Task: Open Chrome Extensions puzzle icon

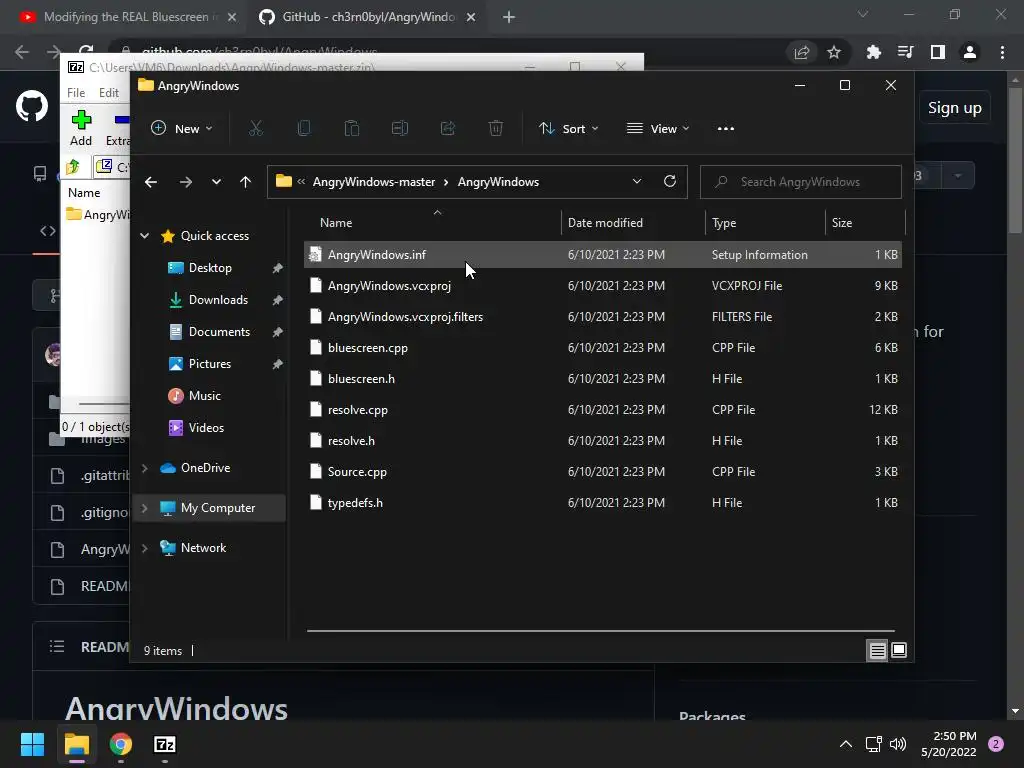Action: pyautogui.click(x=873, y=52)
